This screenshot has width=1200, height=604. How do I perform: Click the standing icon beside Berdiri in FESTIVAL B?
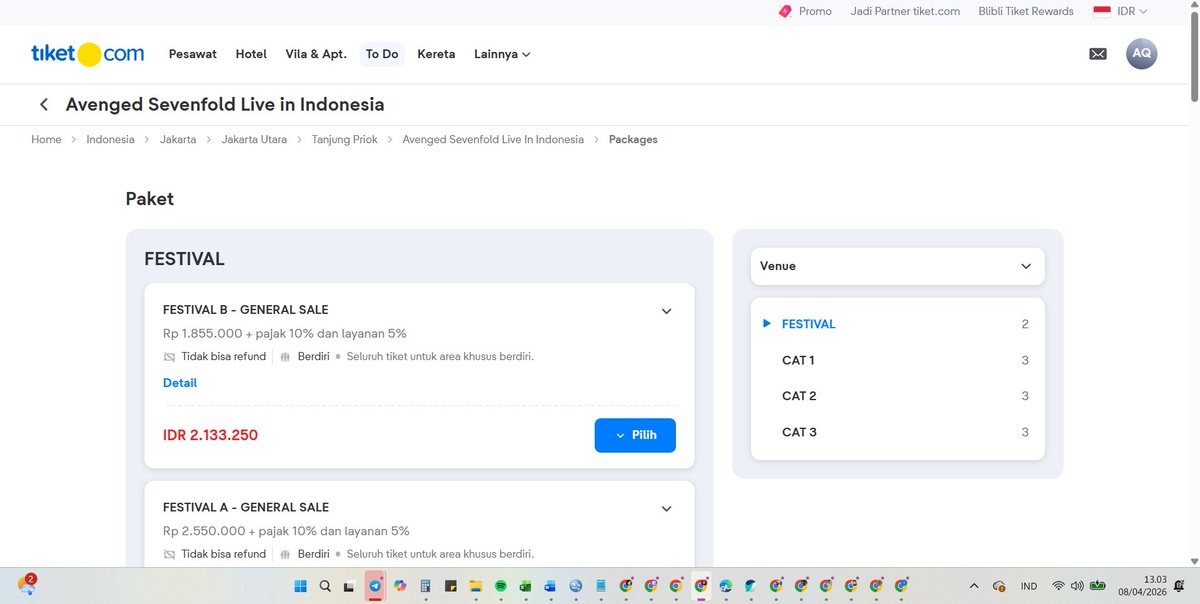285,357
